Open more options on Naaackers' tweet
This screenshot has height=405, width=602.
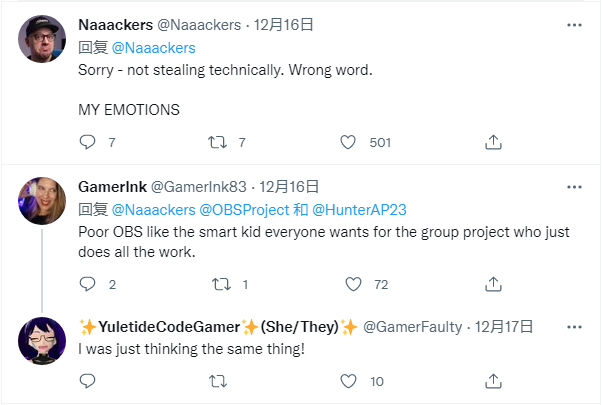(x=574, y=24)
